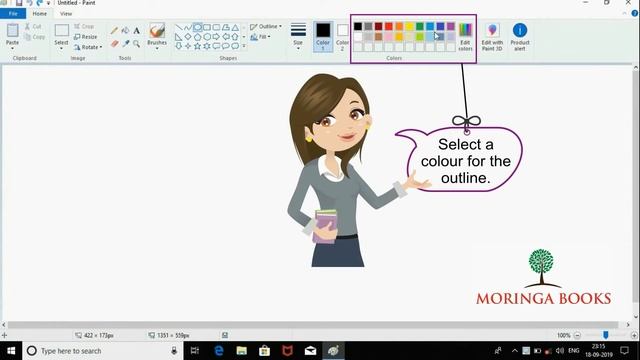This screenshot has height=360, width=640.
Task: Click the Type here to search box
Action: pos(103,351)
